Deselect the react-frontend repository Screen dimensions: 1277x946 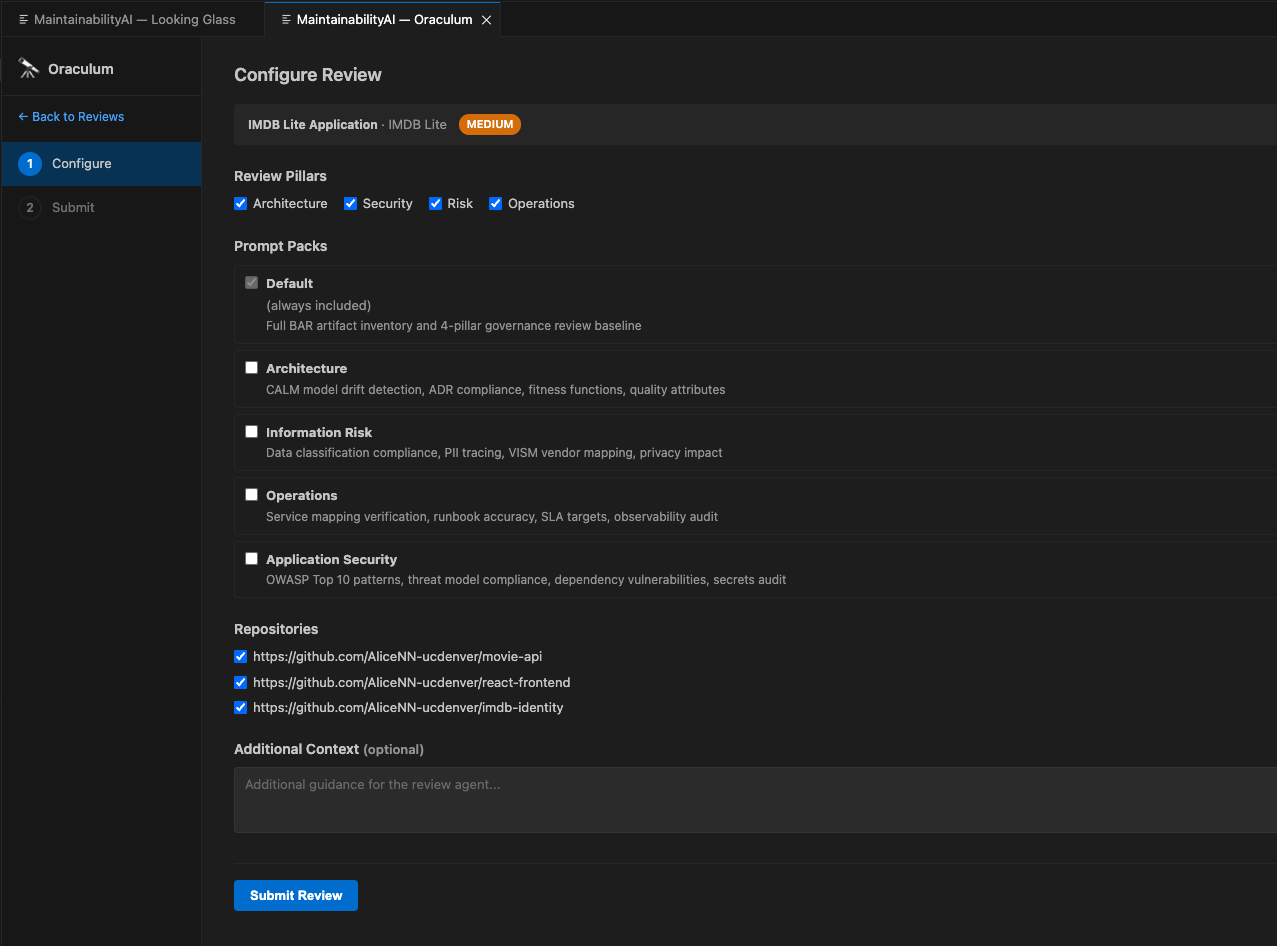pyautogui.click(x=240, y=682)
